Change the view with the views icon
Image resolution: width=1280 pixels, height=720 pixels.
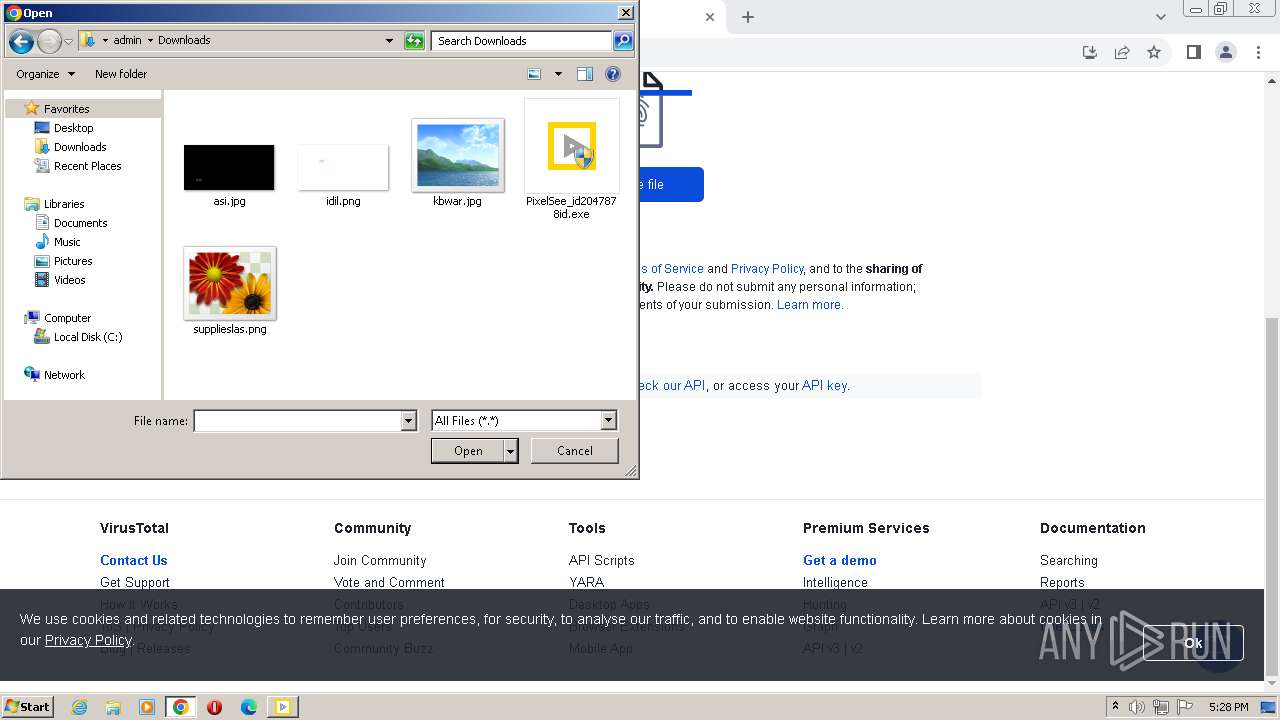534,74
